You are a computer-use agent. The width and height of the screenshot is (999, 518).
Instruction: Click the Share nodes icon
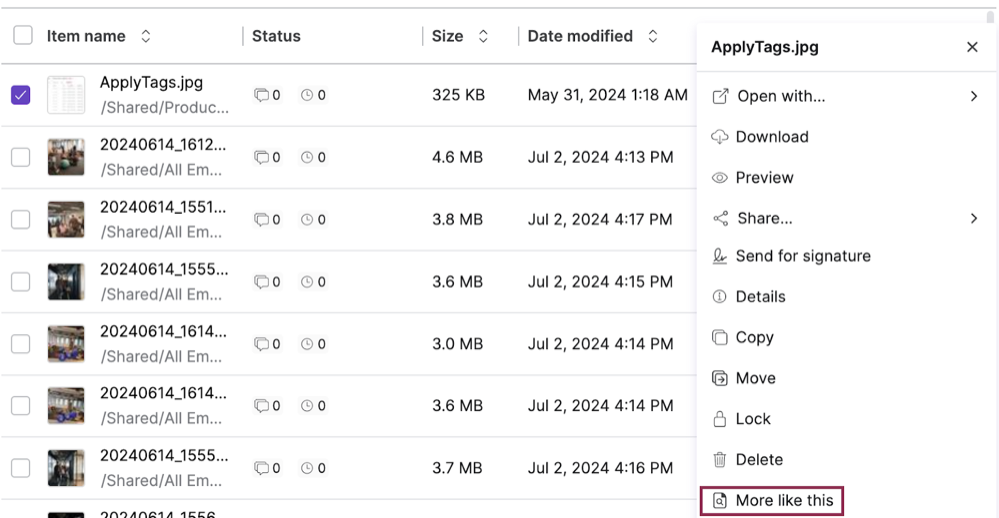(x=720, y=219)
